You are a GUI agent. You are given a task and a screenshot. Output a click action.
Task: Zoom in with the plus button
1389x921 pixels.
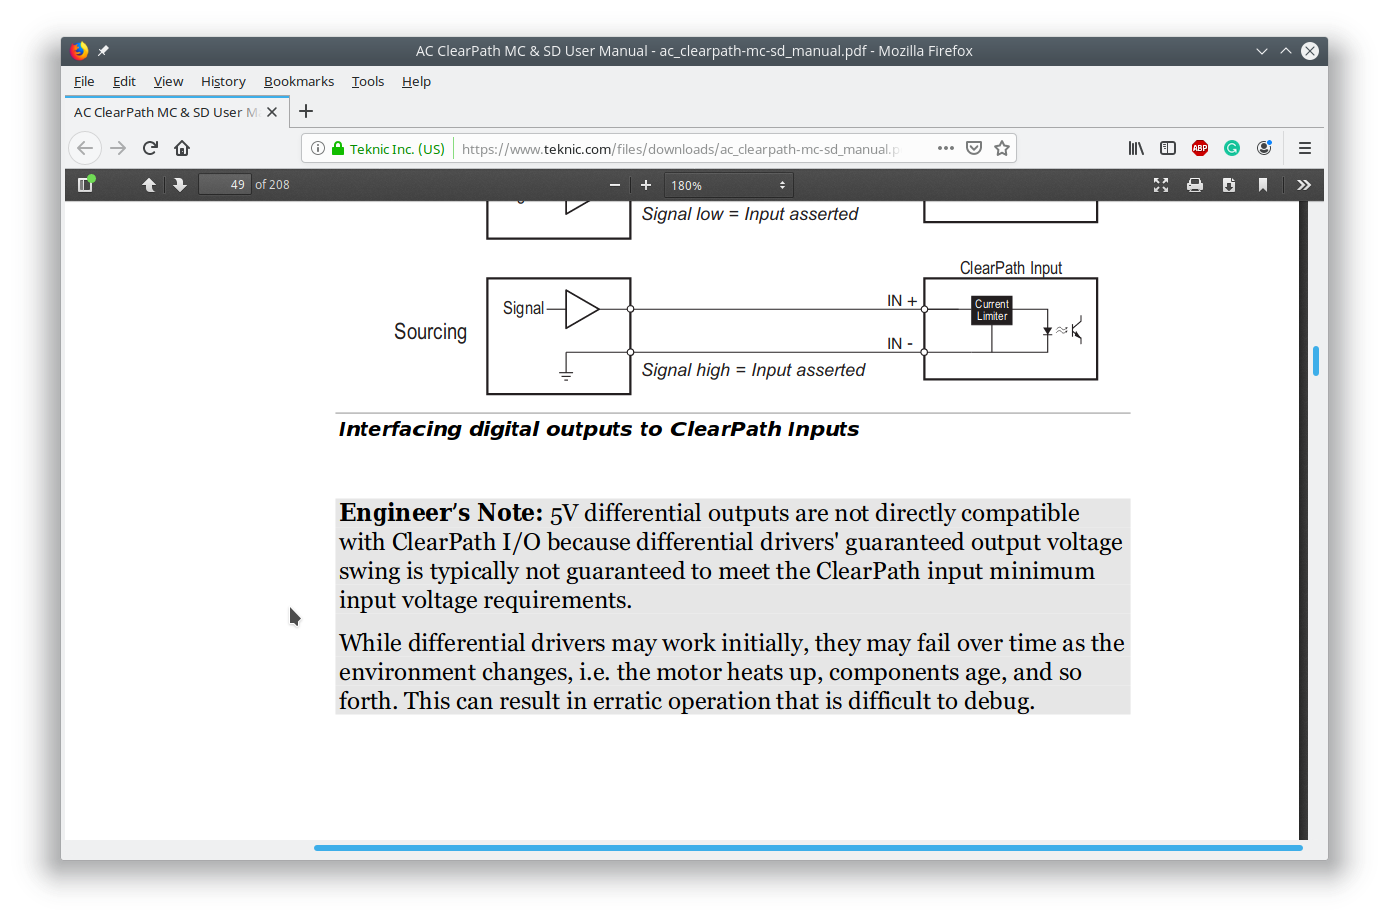[x=646, y=185]
